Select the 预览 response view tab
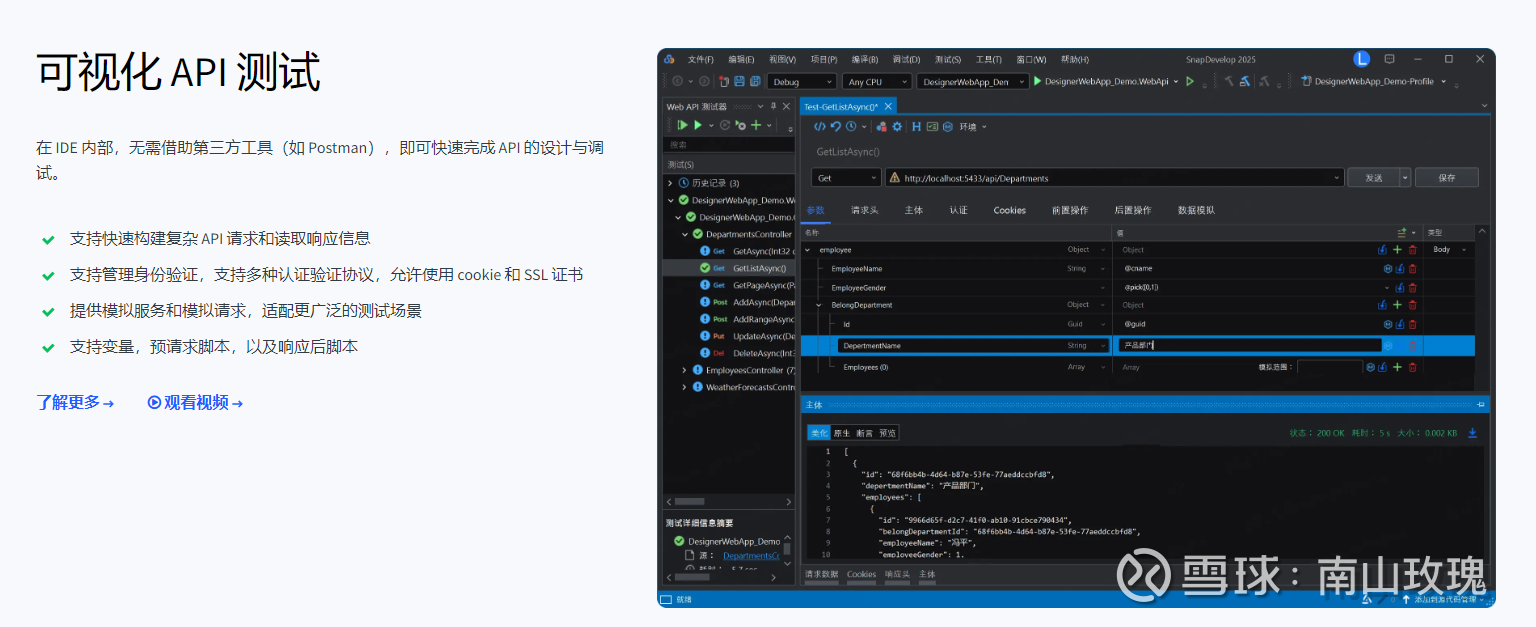The height and width of the screenshot is (627, 1536). 887,433
